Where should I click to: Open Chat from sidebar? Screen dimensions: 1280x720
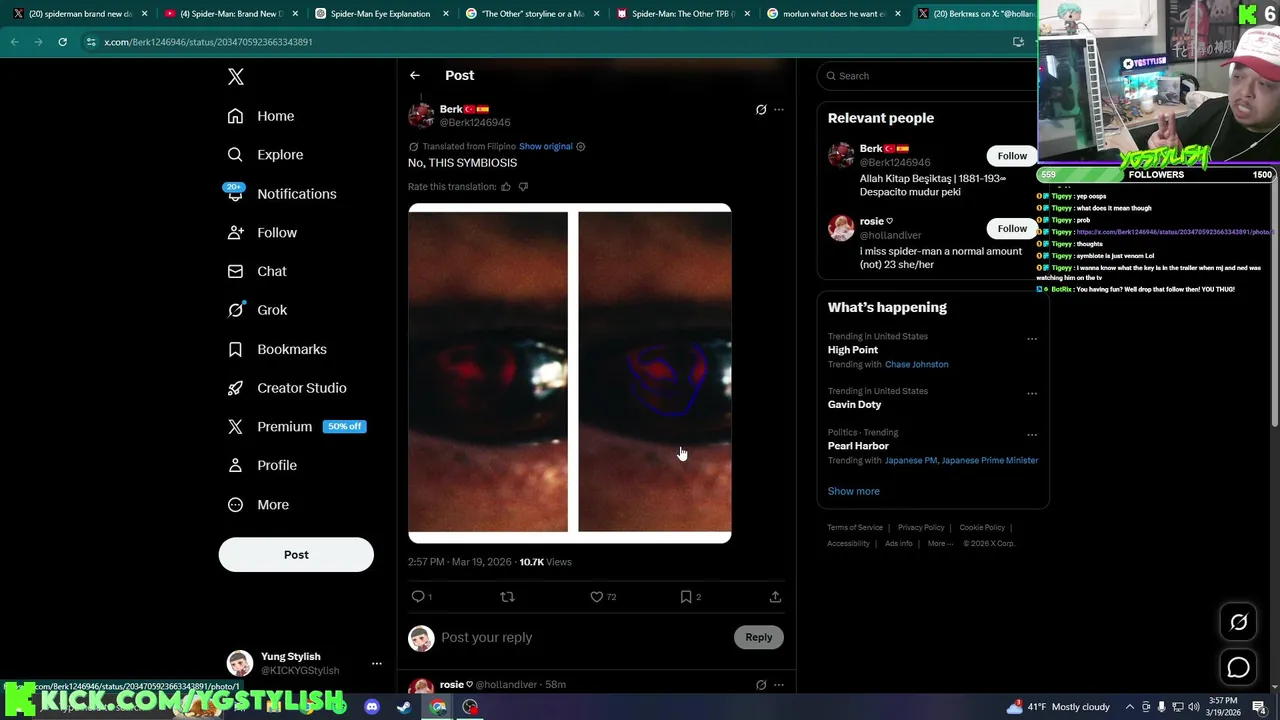point(256,271)
